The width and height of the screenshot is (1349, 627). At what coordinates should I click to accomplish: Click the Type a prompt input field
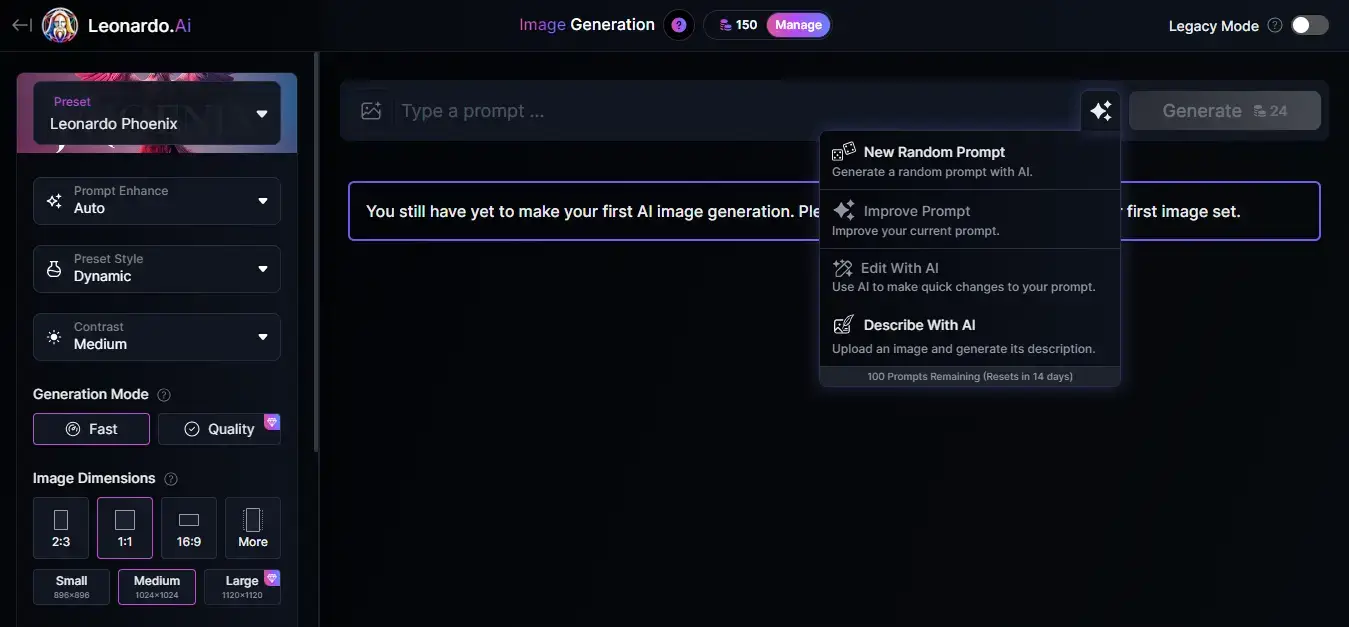[x=730, y=111]
